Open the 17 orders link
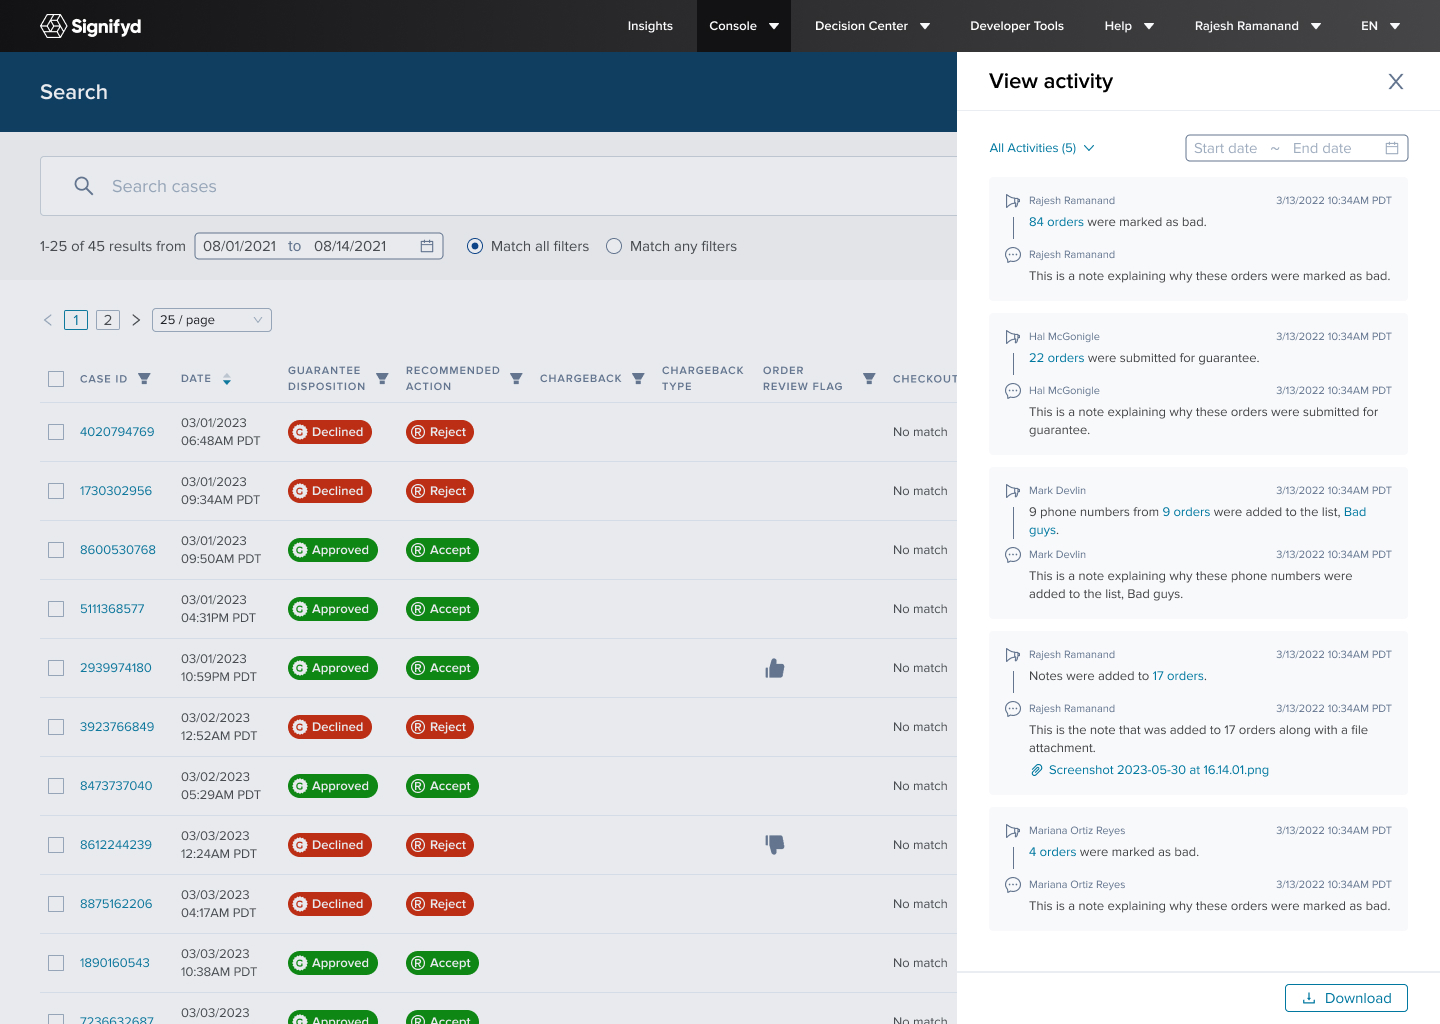The width and height of the screenshot is (1440, 1024). 1178,676
